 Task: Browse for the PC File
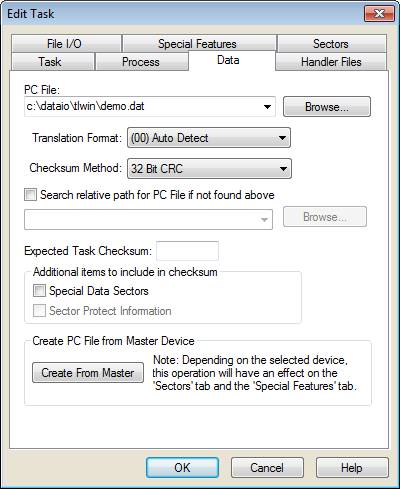(x=327, y=107)
